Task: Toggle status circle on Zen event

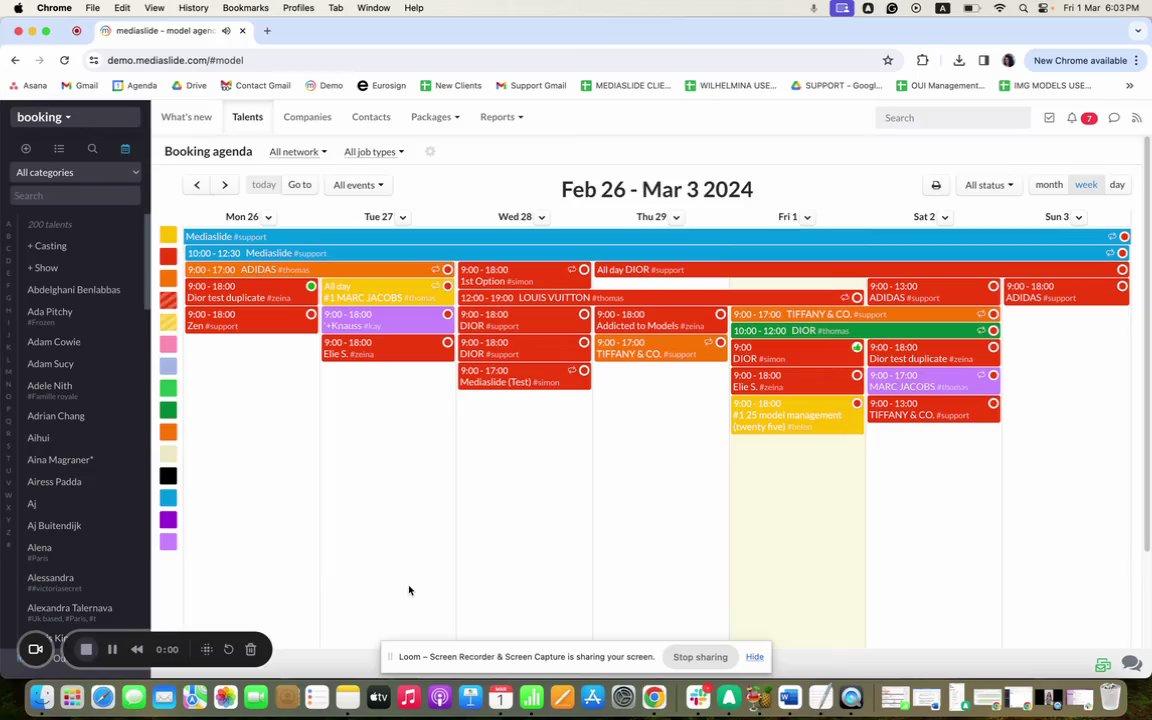Action: (x=311, y=314)
